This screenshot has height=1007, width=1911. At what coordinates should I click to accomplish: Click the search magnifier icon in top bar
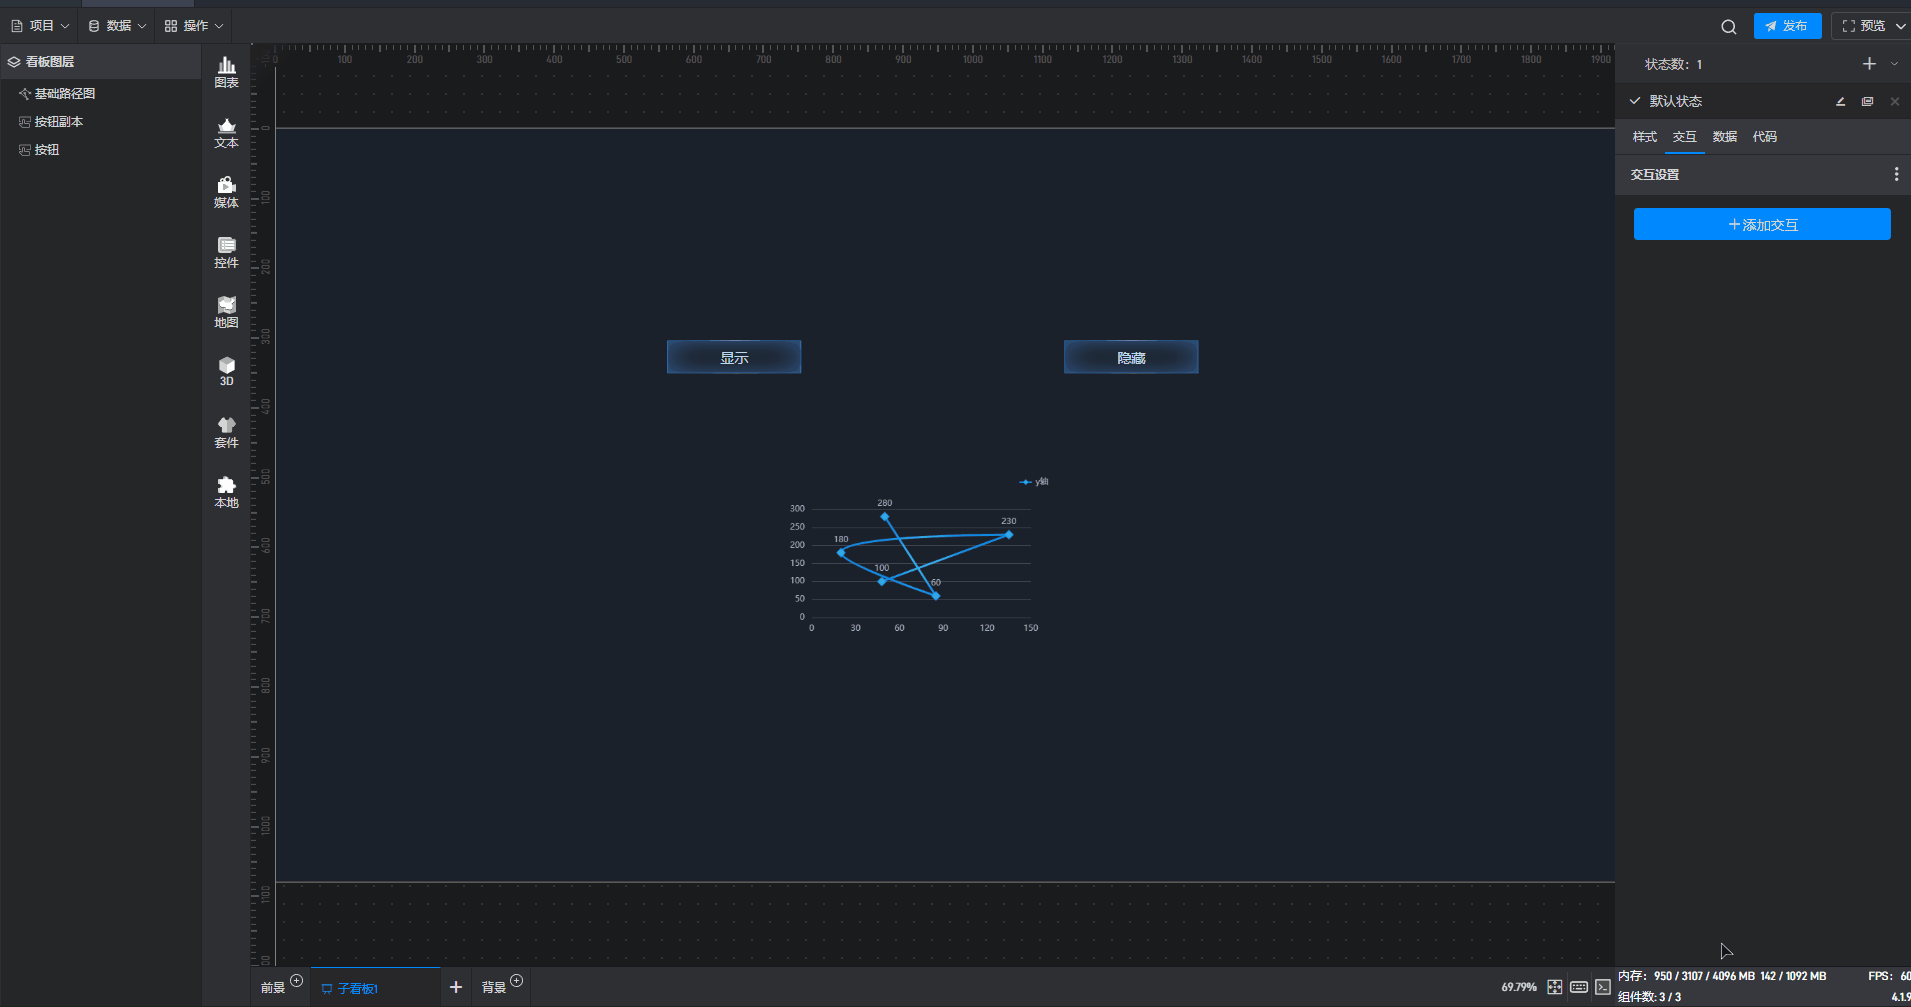[x=1728, y=27]
